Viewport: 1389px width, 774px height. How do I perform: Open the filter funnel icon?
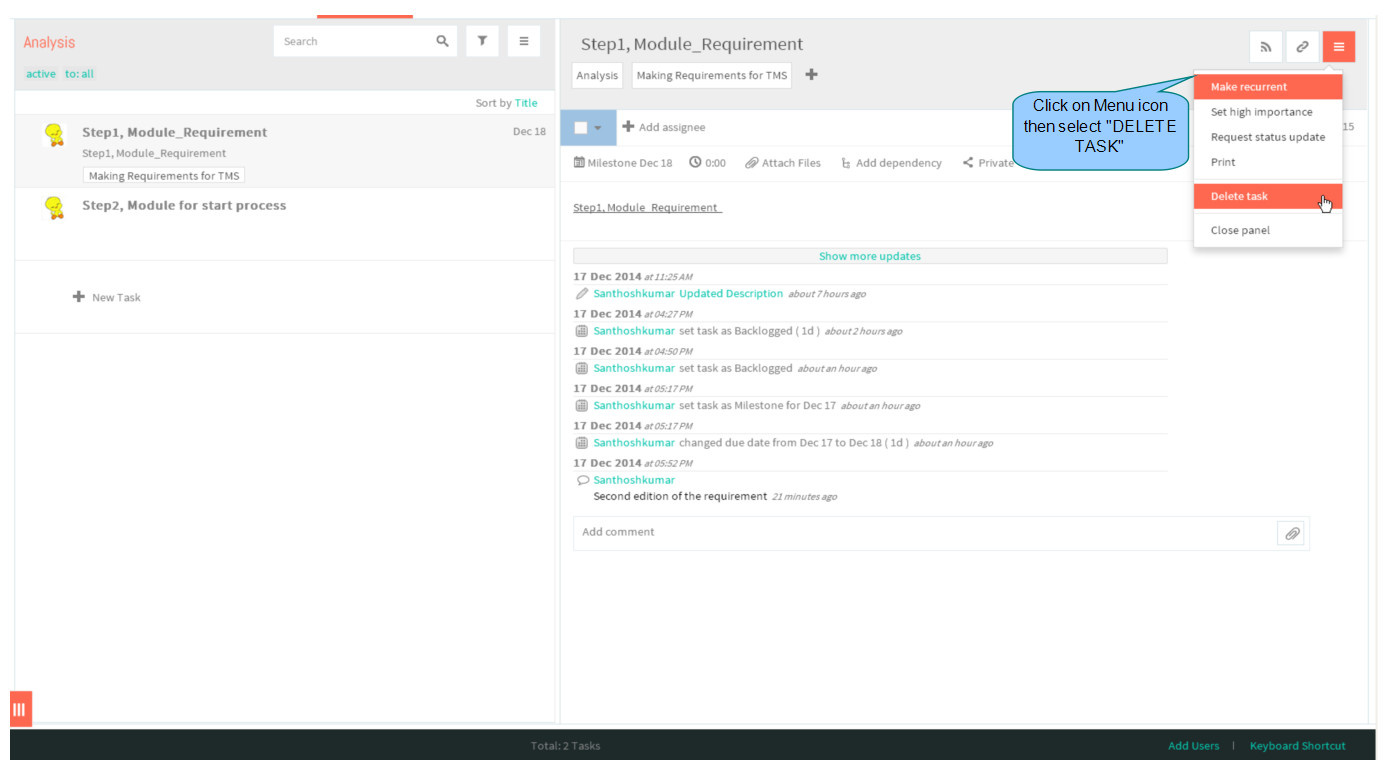tap(482, 41)
